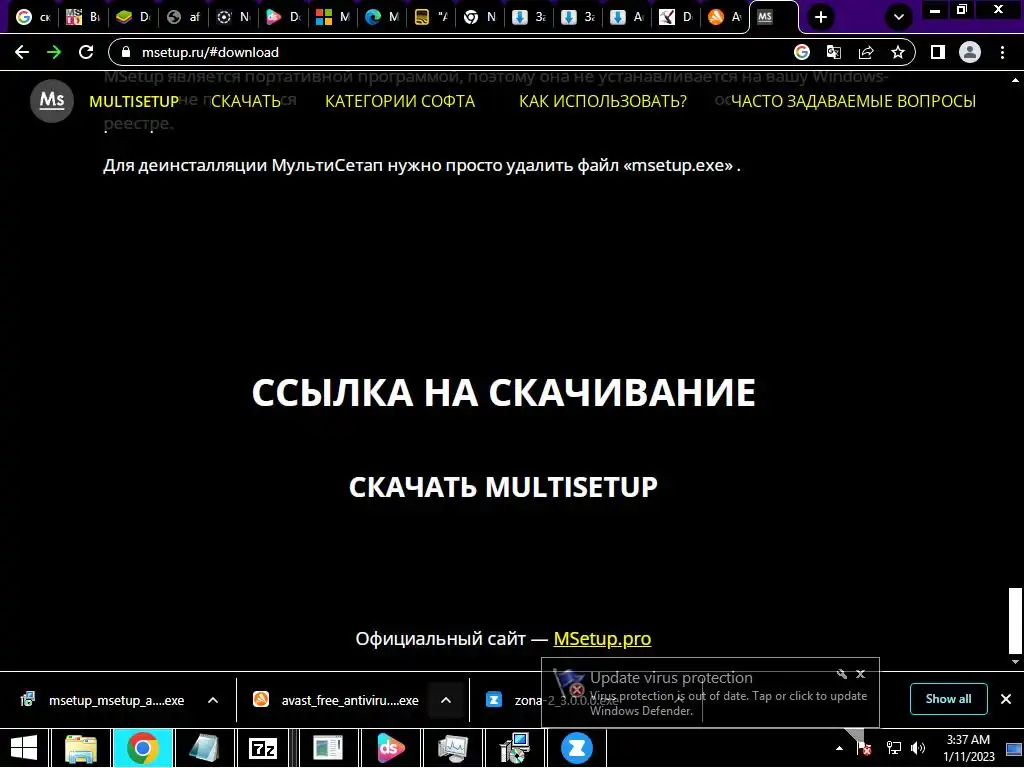Open the Windows Start menu

pyautogui.click(x=24, y=748)
